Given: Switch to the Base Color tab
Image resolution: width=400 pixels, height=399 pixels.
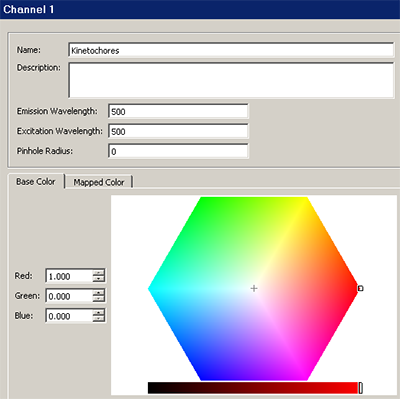Looking at the screenshot, I should (36, 182).
